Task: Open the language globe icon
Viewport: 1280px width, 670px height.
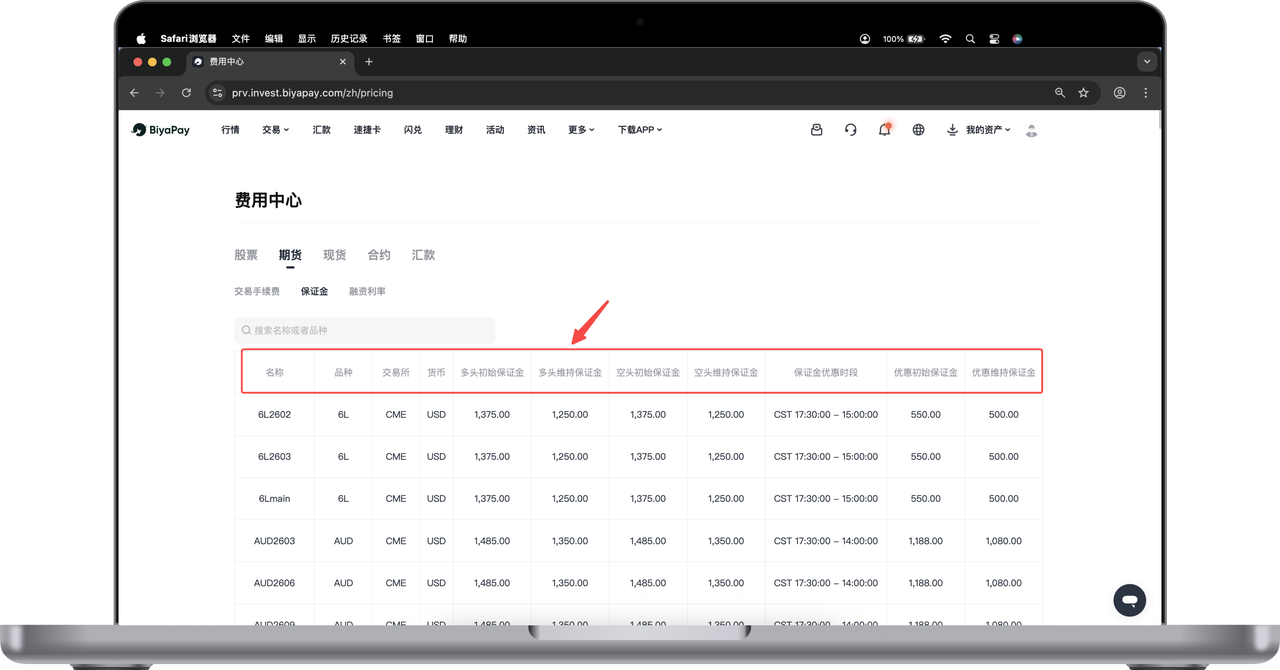Action: 918,130
